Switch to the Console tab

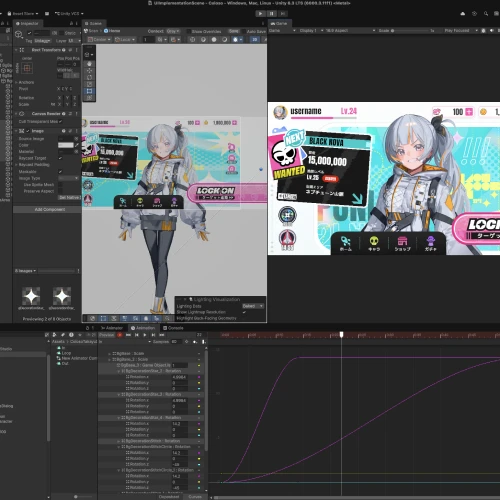(173, 328)
